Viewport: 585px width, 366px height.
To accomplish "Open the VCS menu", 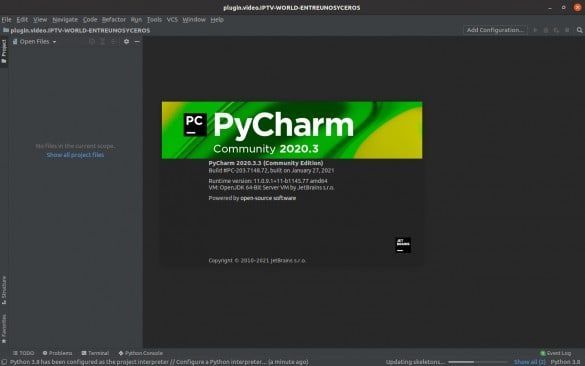I will pyautogui.click(x=172, y=19).
